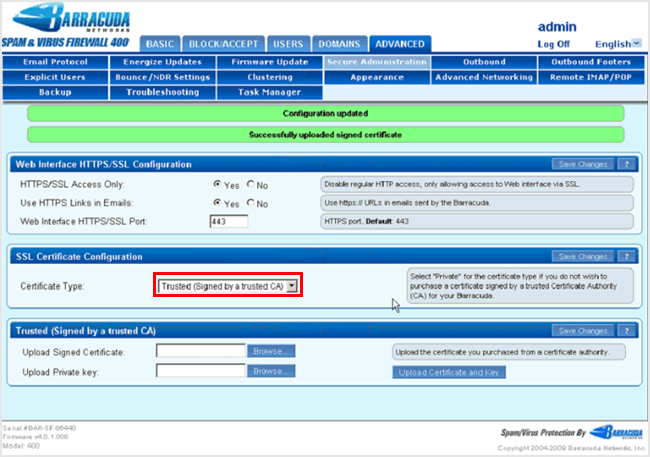
Task: Click Log Off link
Action: tap(554, 44)
